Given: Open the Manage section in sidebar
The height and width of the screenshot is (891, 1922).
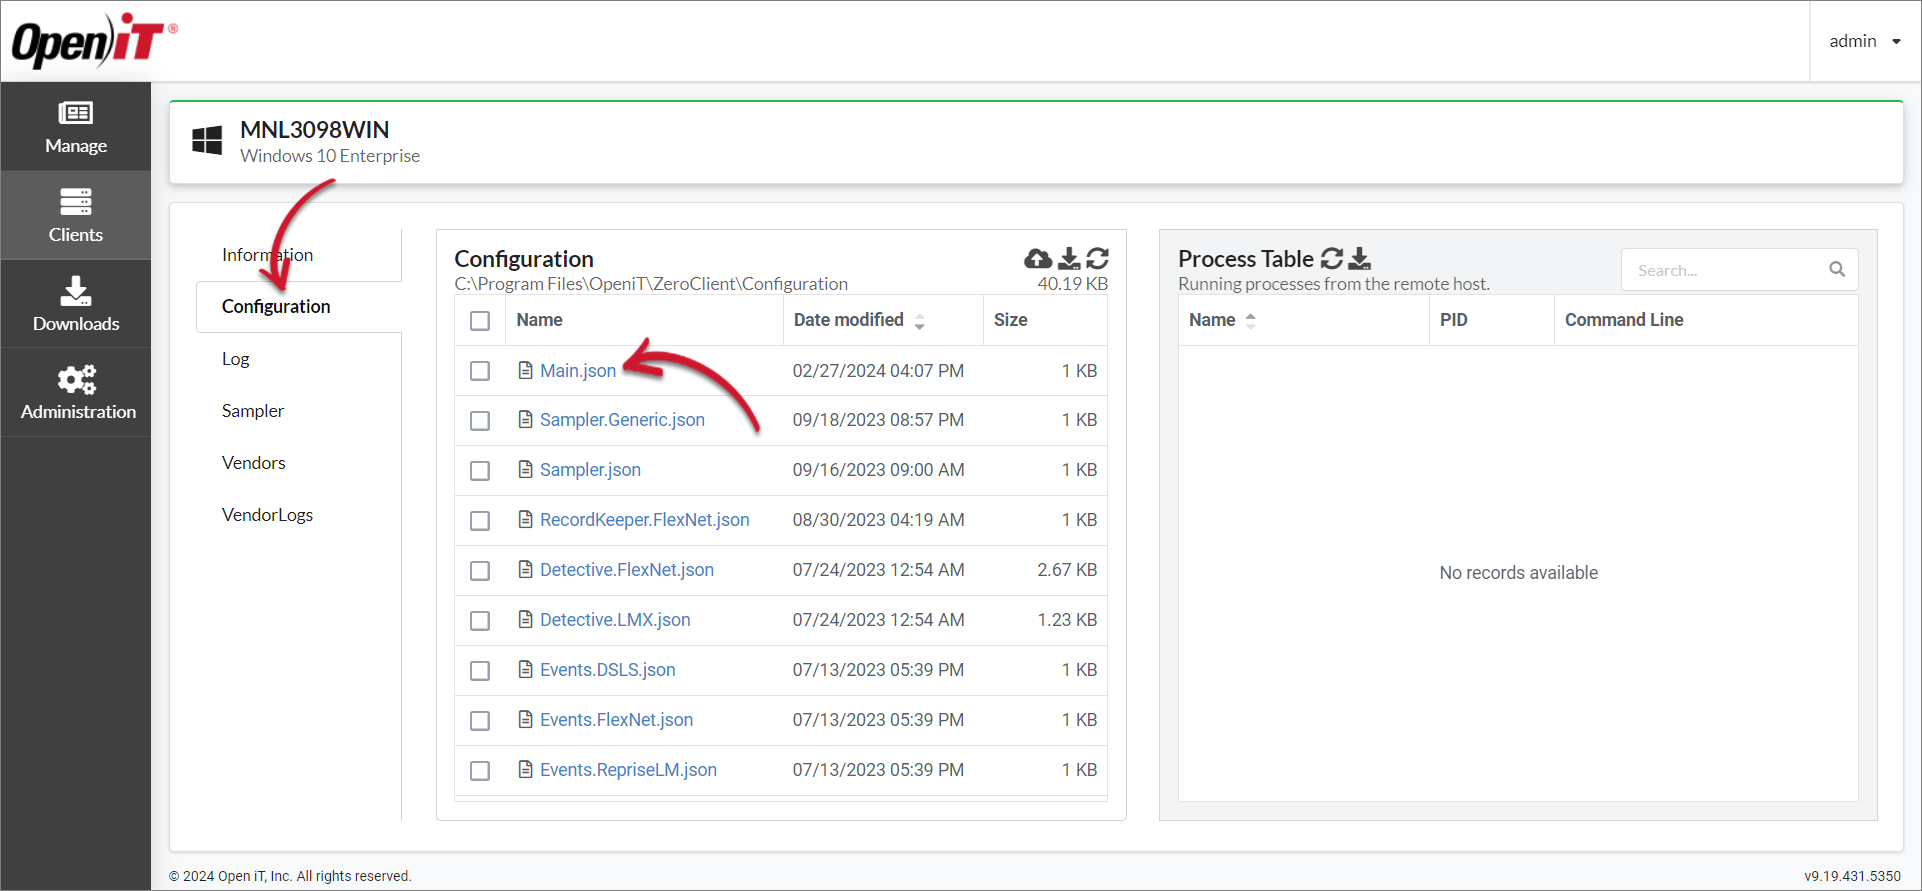Looking at the screenshot, I should point(76,127).
